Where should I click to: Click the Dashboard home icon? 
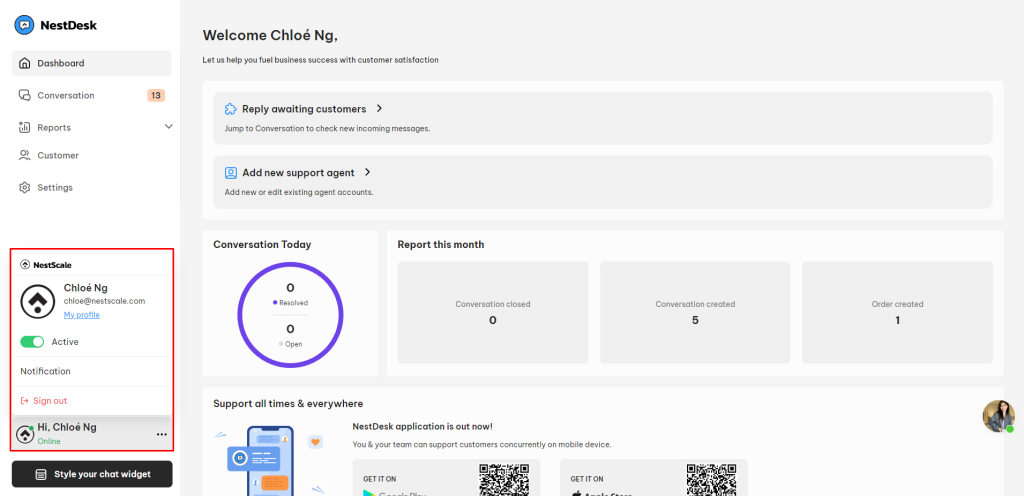pyautogui.click(x=25, y=63)
